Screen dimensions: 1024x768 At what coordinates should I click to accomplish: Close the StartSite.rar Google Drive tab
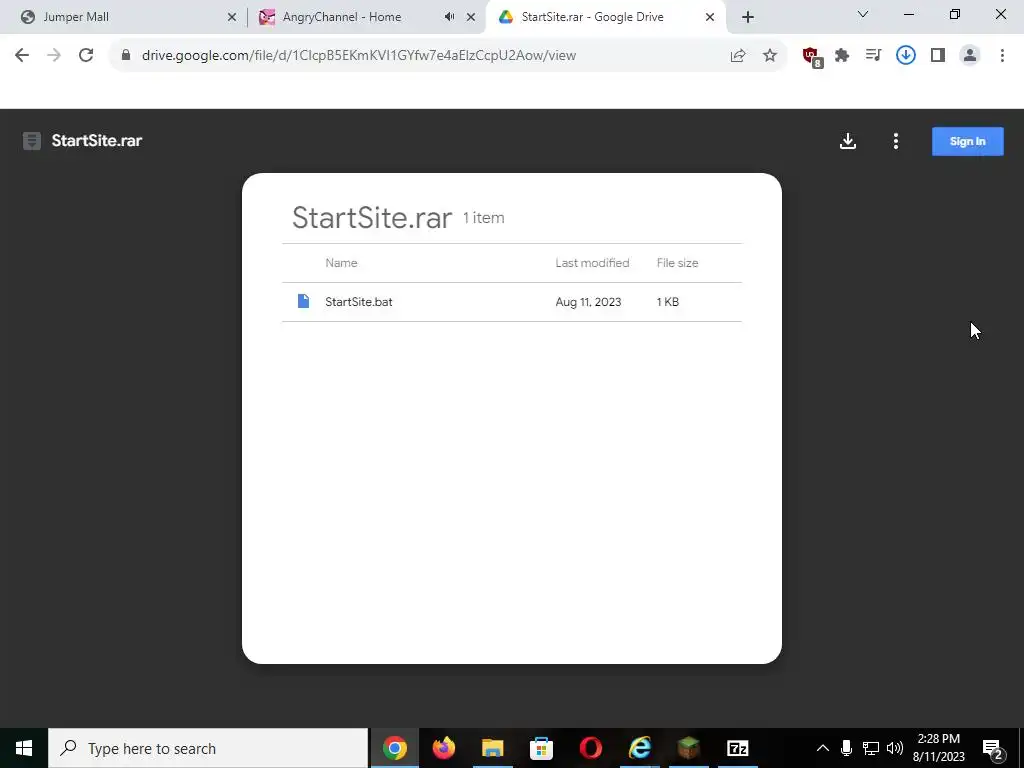point(710,17)
